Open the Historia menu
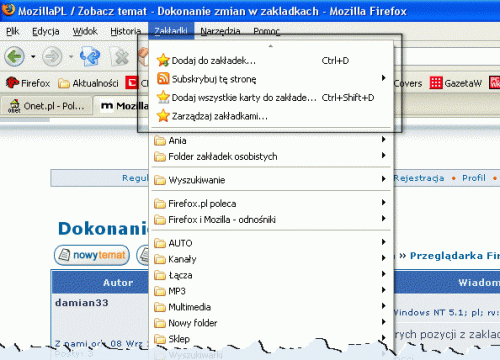Screen dimensions: 500x360 [125, 31]
